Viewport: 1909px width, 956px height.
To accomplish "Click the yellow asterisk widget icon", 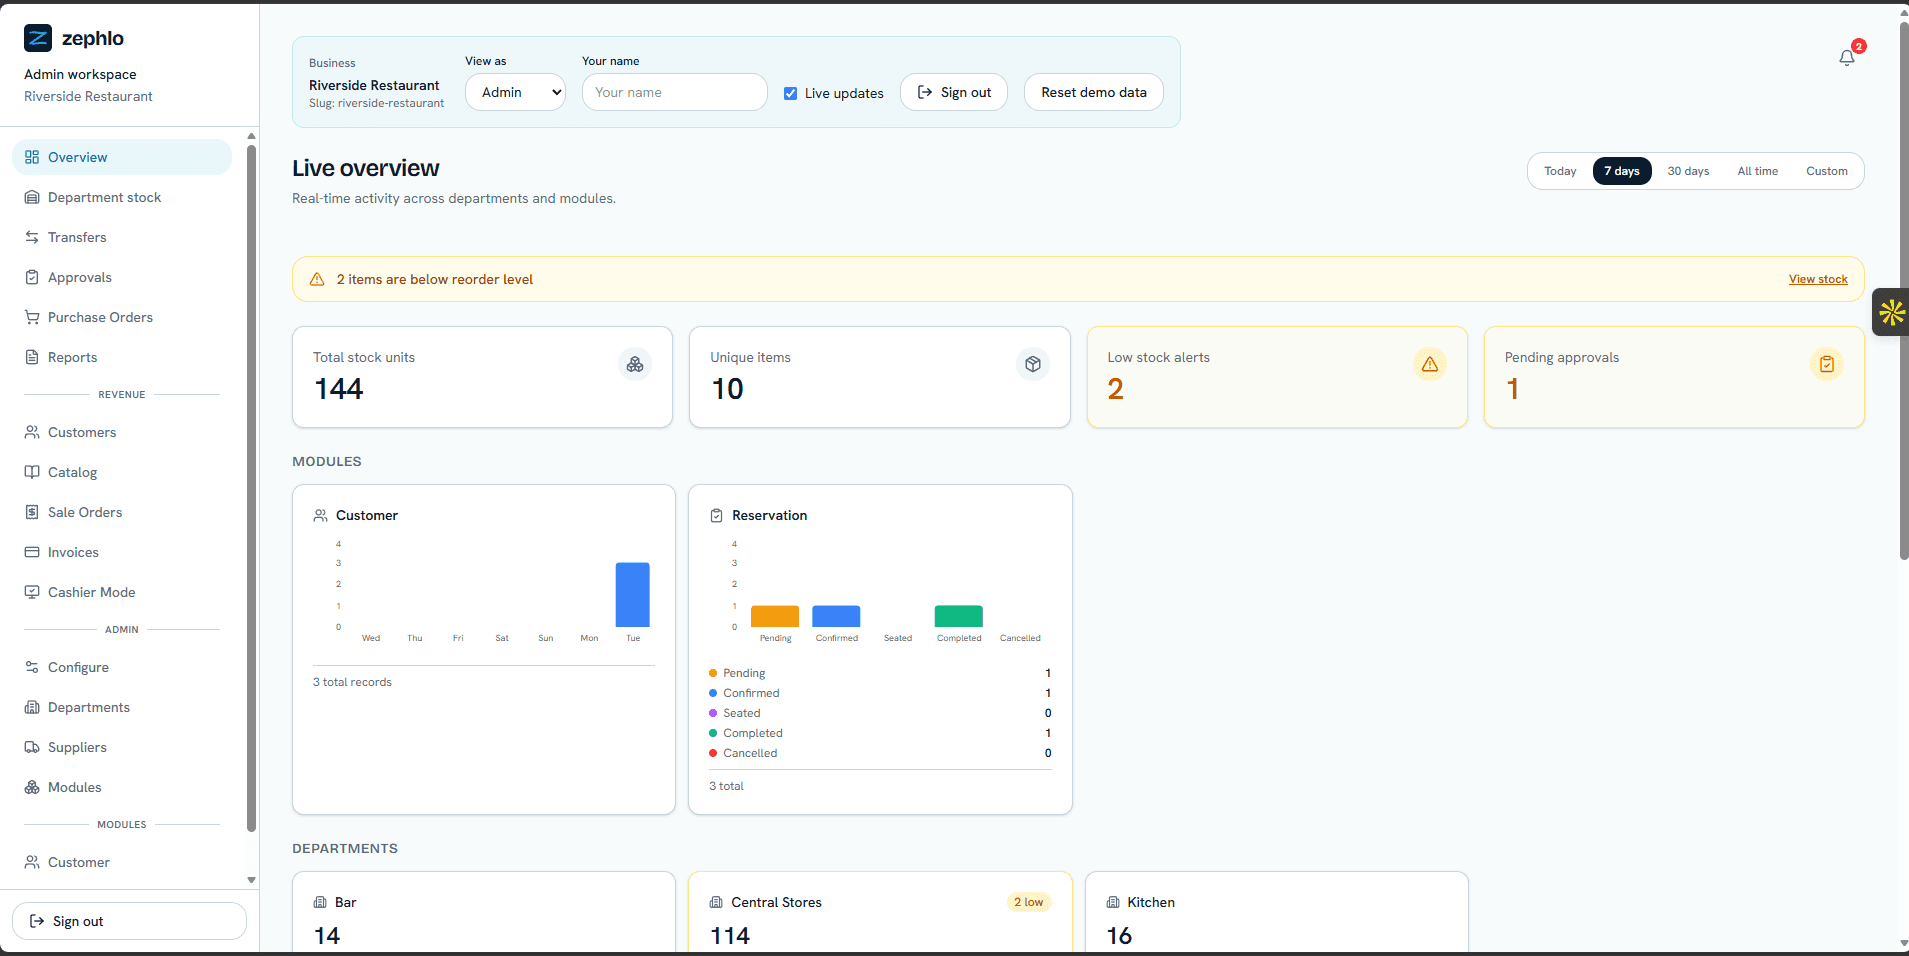I will click(x=1891, y=312).
